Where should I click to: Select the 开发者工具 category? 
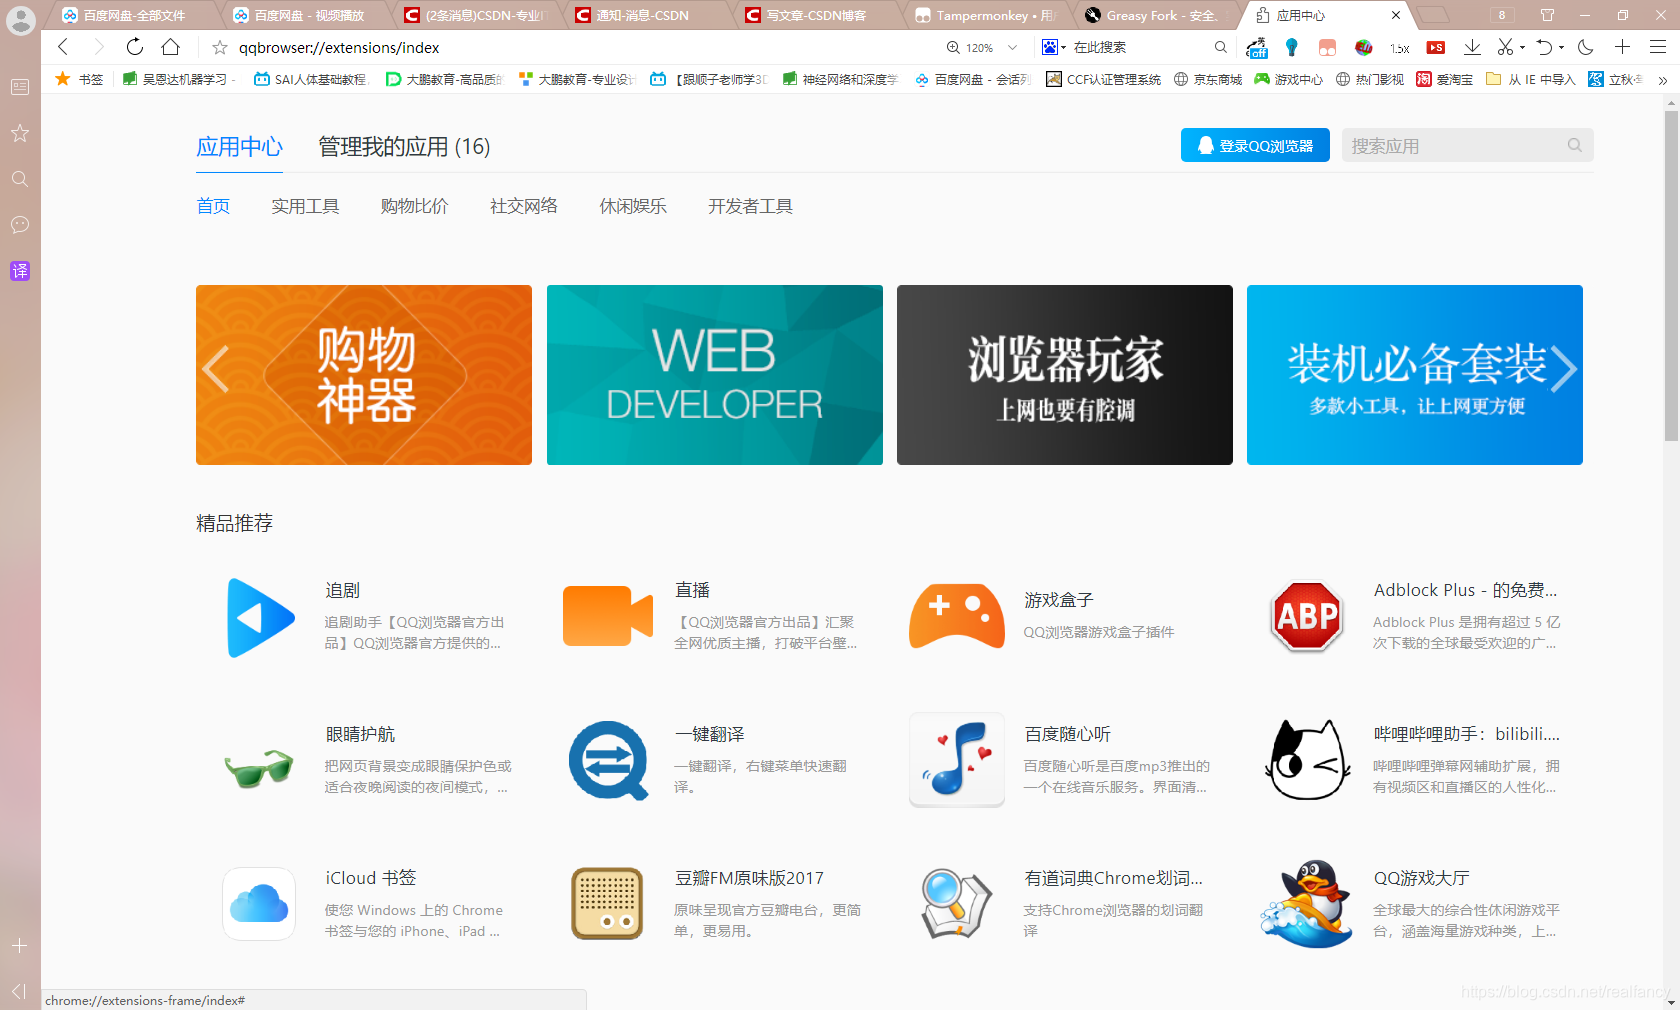click(x=750, y=206)
